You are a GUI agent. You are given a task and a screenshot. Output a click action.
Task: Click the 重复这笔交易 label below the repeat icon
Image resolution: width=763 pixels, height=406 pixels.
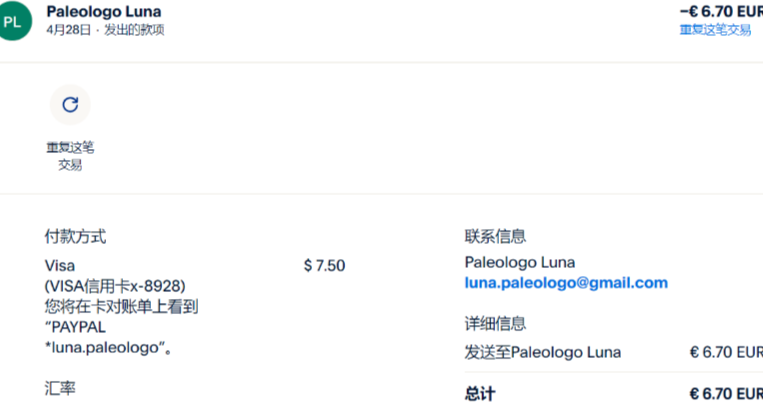[x=70, y=156]
